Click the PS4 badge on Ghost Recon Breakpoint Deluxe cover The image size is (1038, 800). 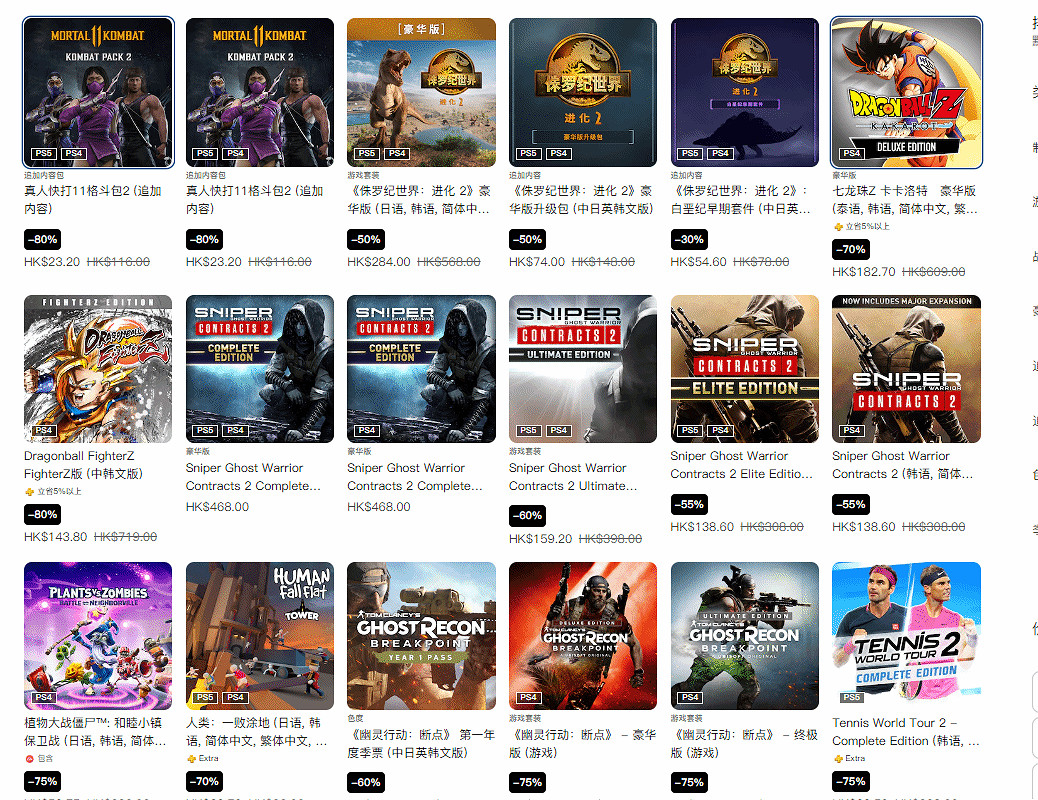pos(528,697)
